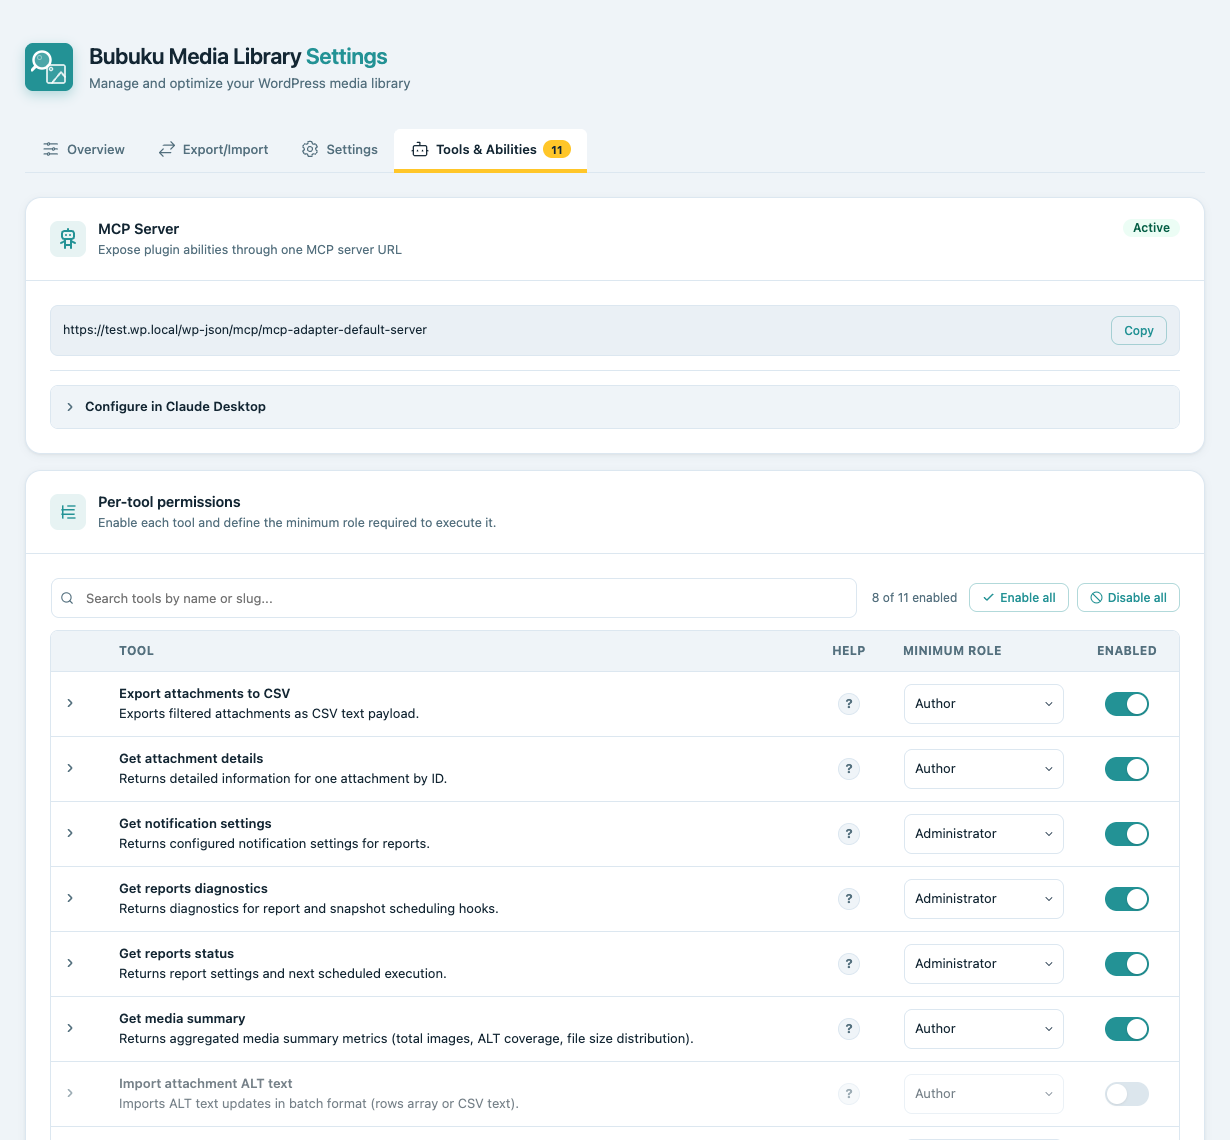Disable the Export attachments to CSV tool
The width and height of the screenshot is (1230, 1140).
1127,704
